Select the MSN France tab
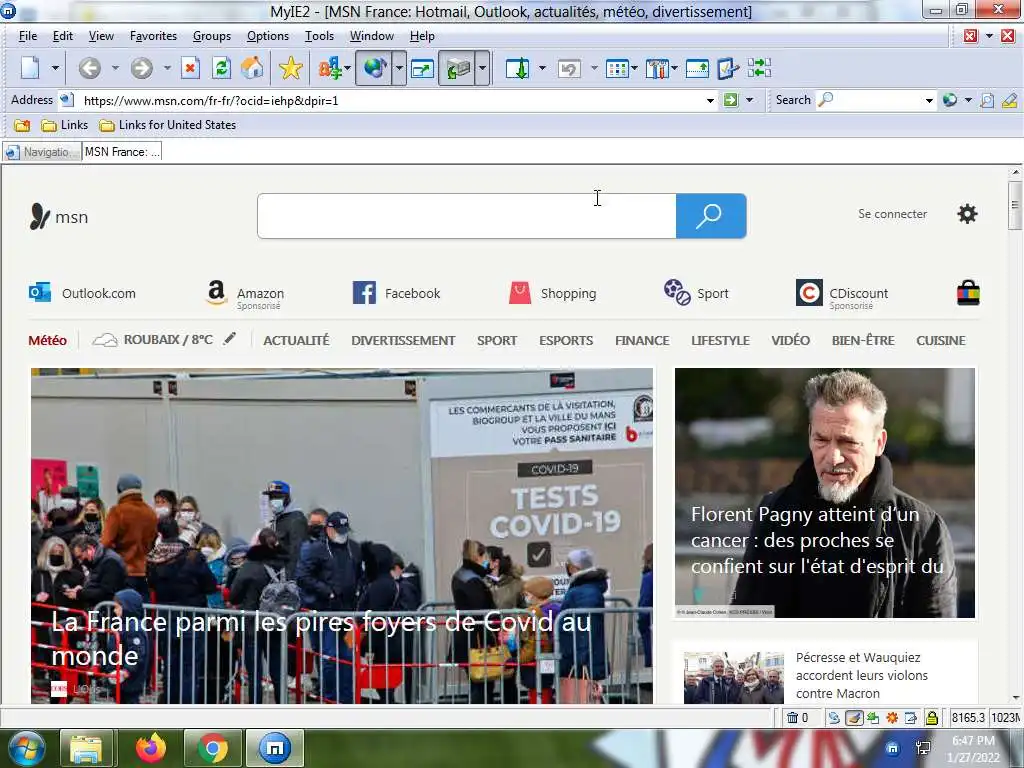The image size is (1024, 768). (x=121, y=152)
